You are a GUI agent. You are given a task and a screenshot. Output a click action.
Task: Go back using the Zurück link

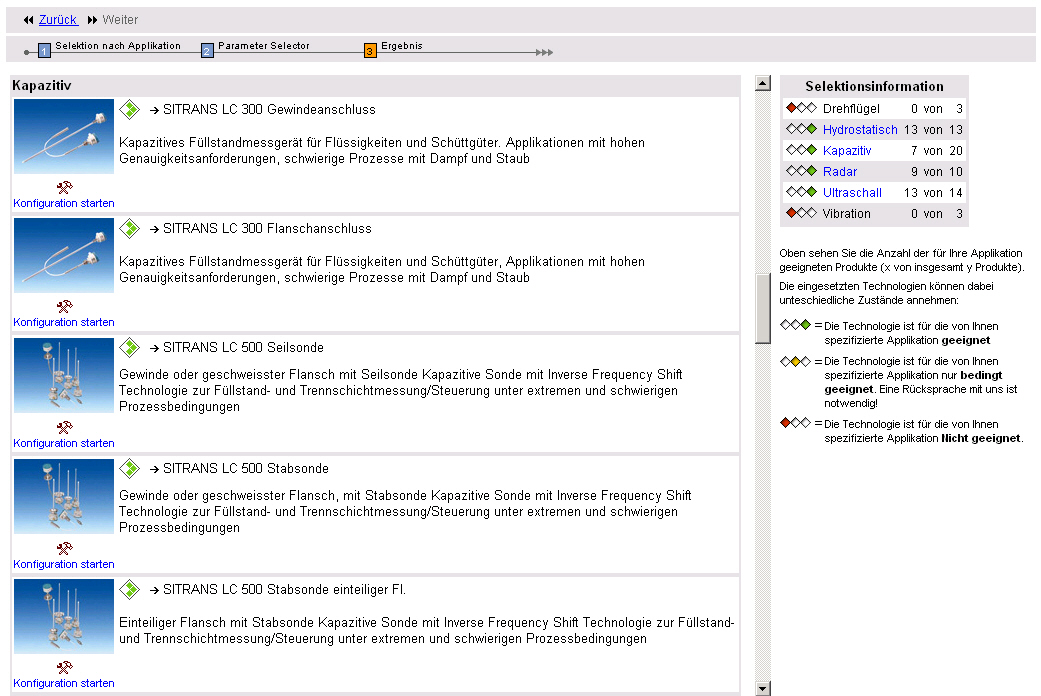[58, 20]
